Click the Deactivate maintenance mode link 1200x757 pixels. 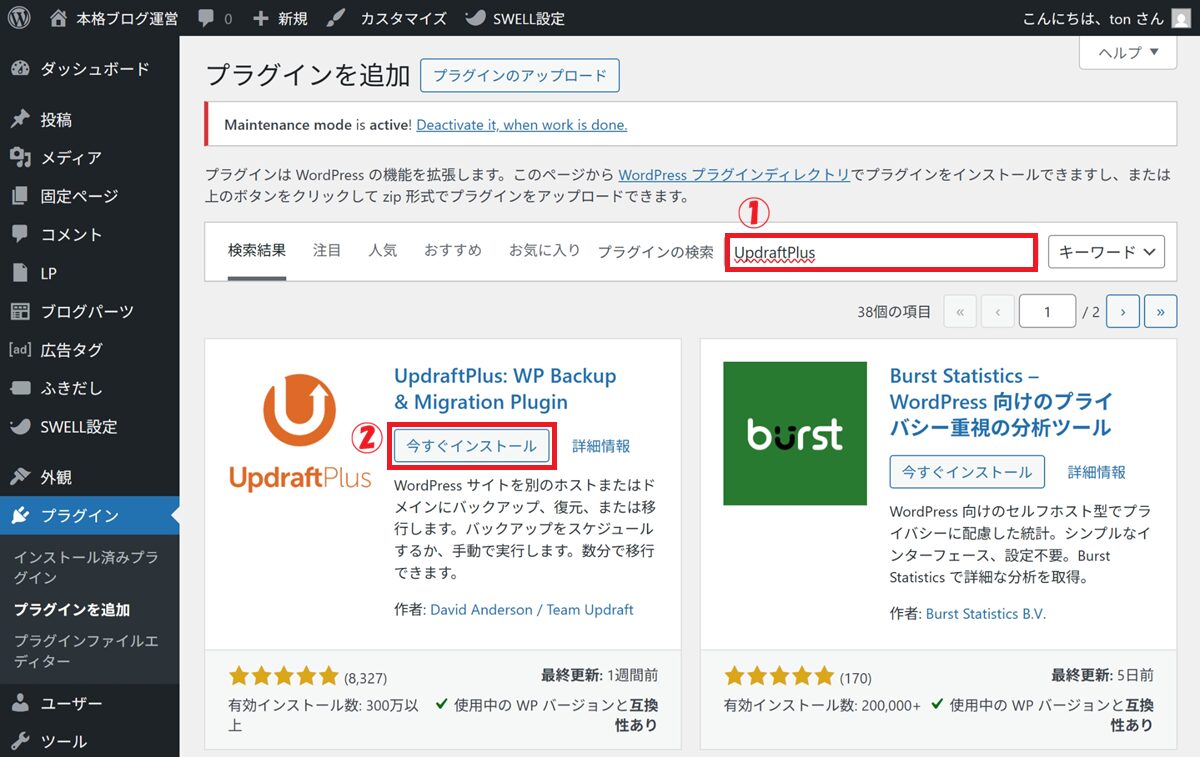click(x=521, y=125)
